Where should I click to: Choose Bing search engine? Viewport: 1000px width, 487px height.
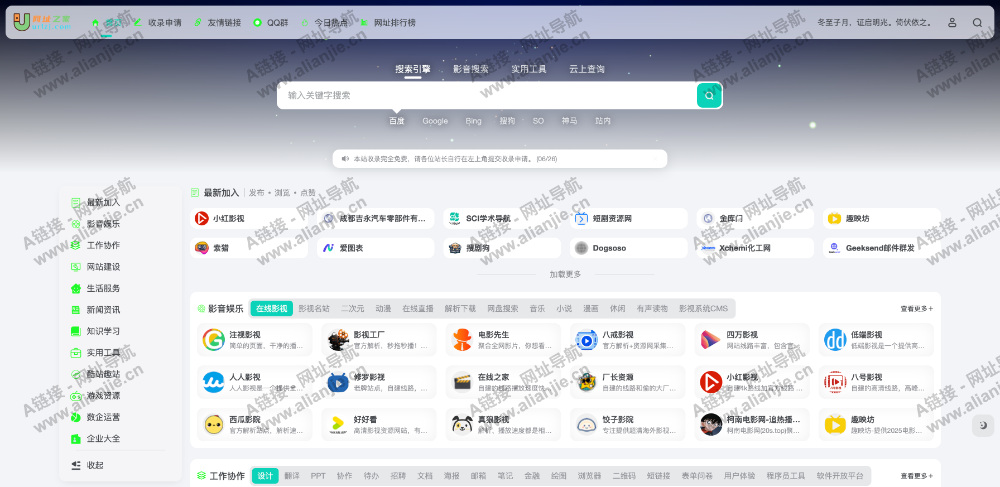pyautogui.click(x=473, y=121)
